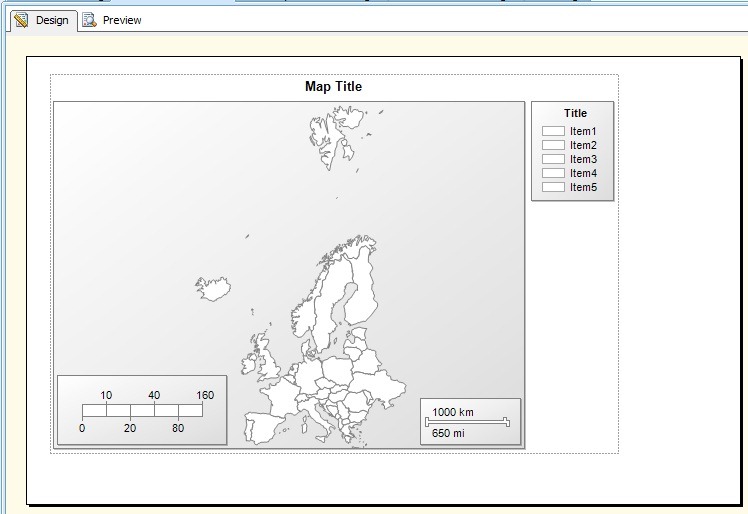Screen dimensions: 748x514
Task: Select the legend Title text
Action: point(575,113)
